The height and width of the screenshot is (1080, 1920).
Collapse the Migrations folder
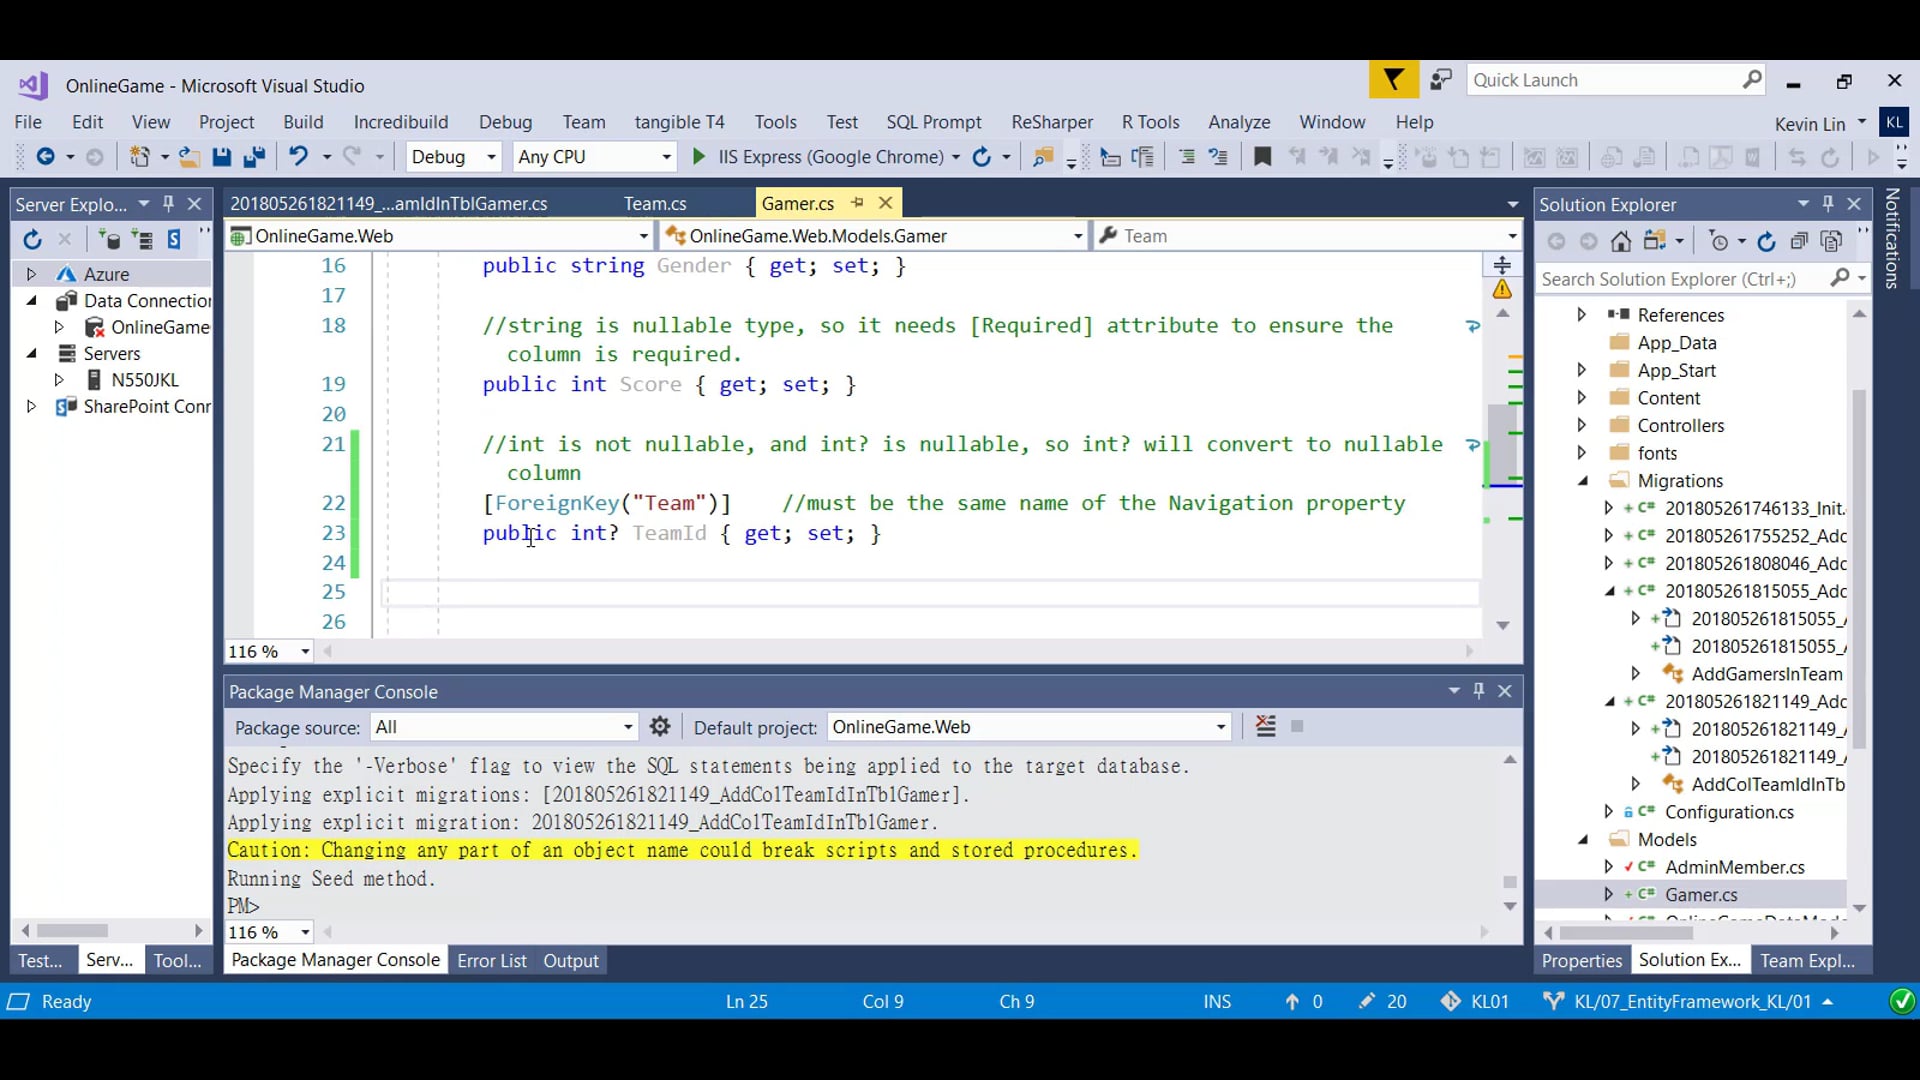tap(1583, 481)
